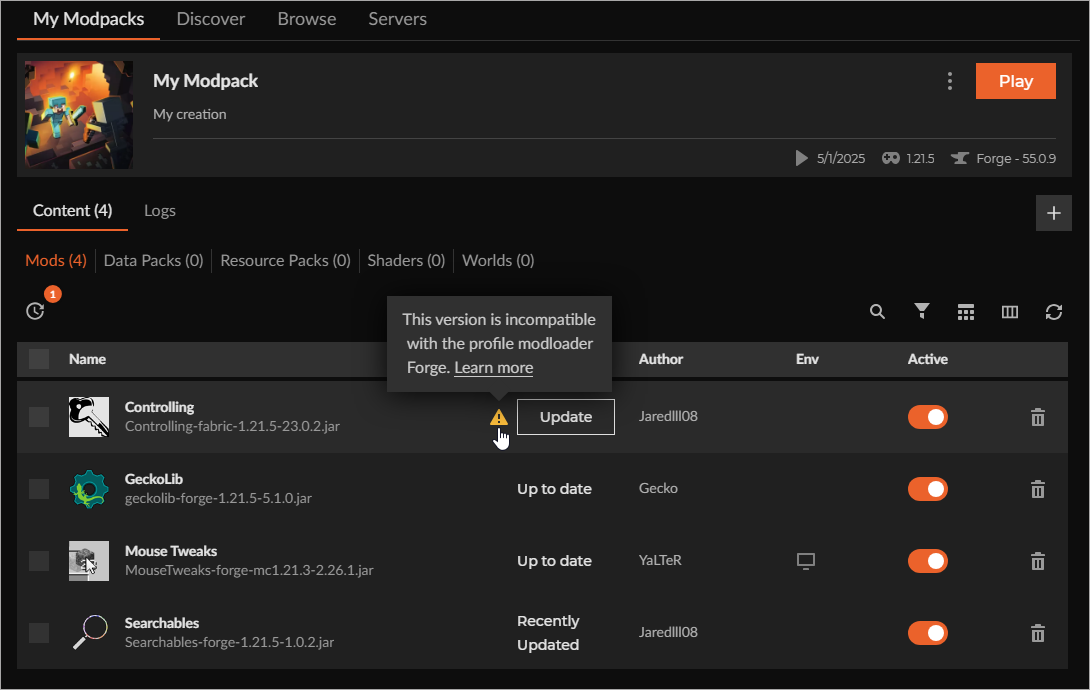Select Worlds (0) category
1090x690 pixels.
pos(498,261)
